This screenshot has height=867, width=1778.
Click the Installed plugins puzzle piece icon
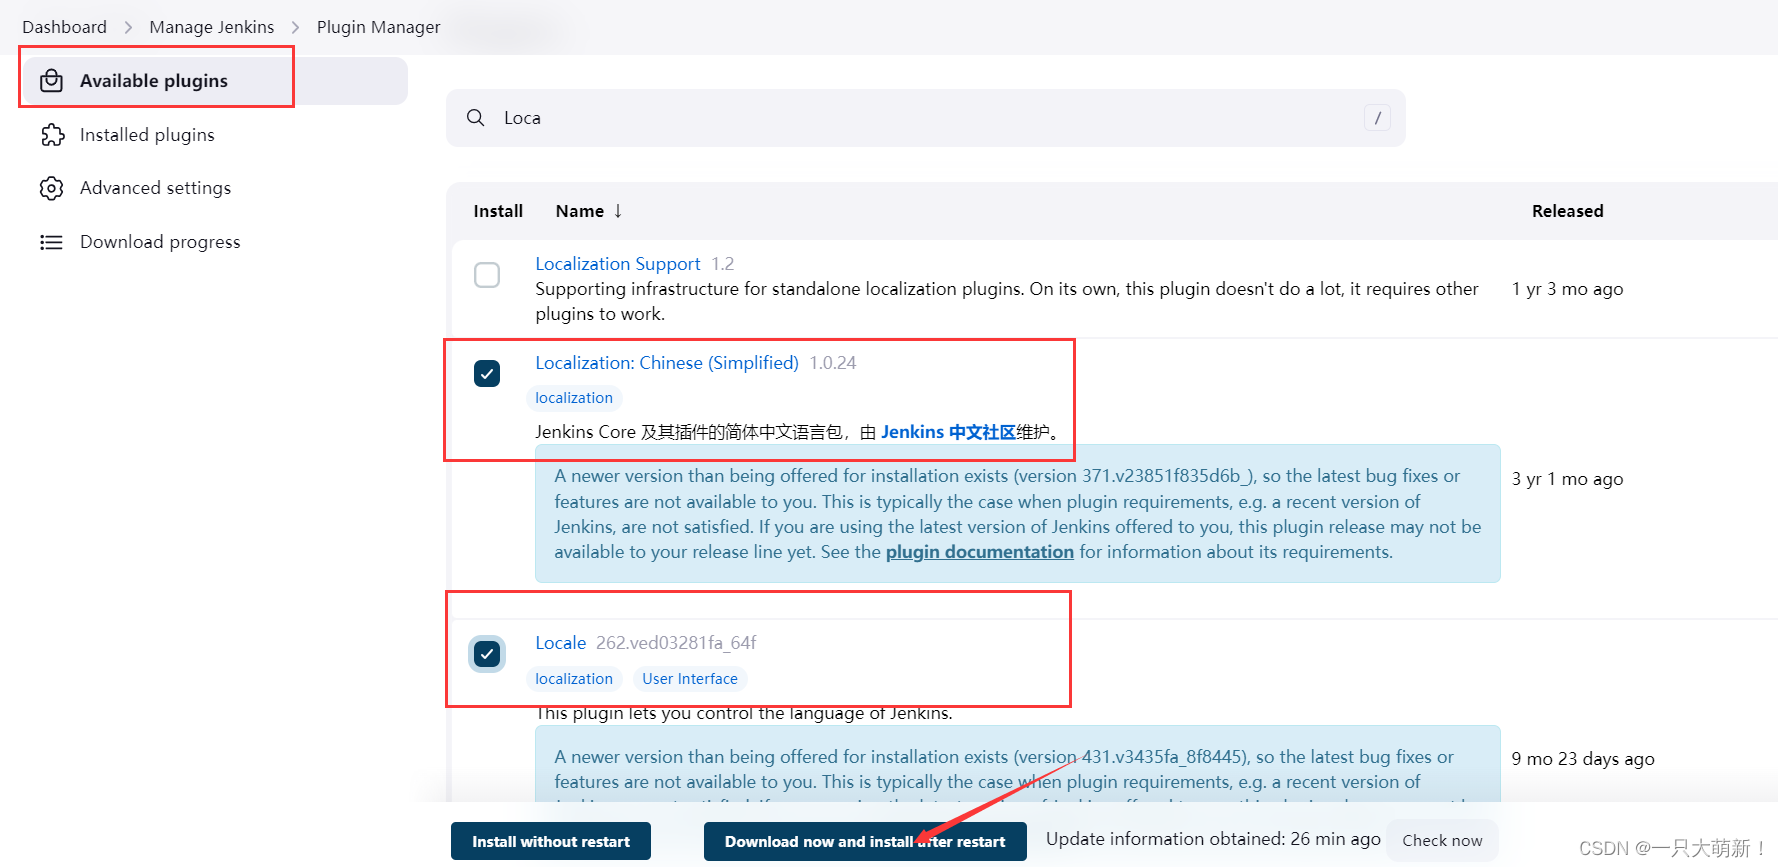tap(52, 135)
